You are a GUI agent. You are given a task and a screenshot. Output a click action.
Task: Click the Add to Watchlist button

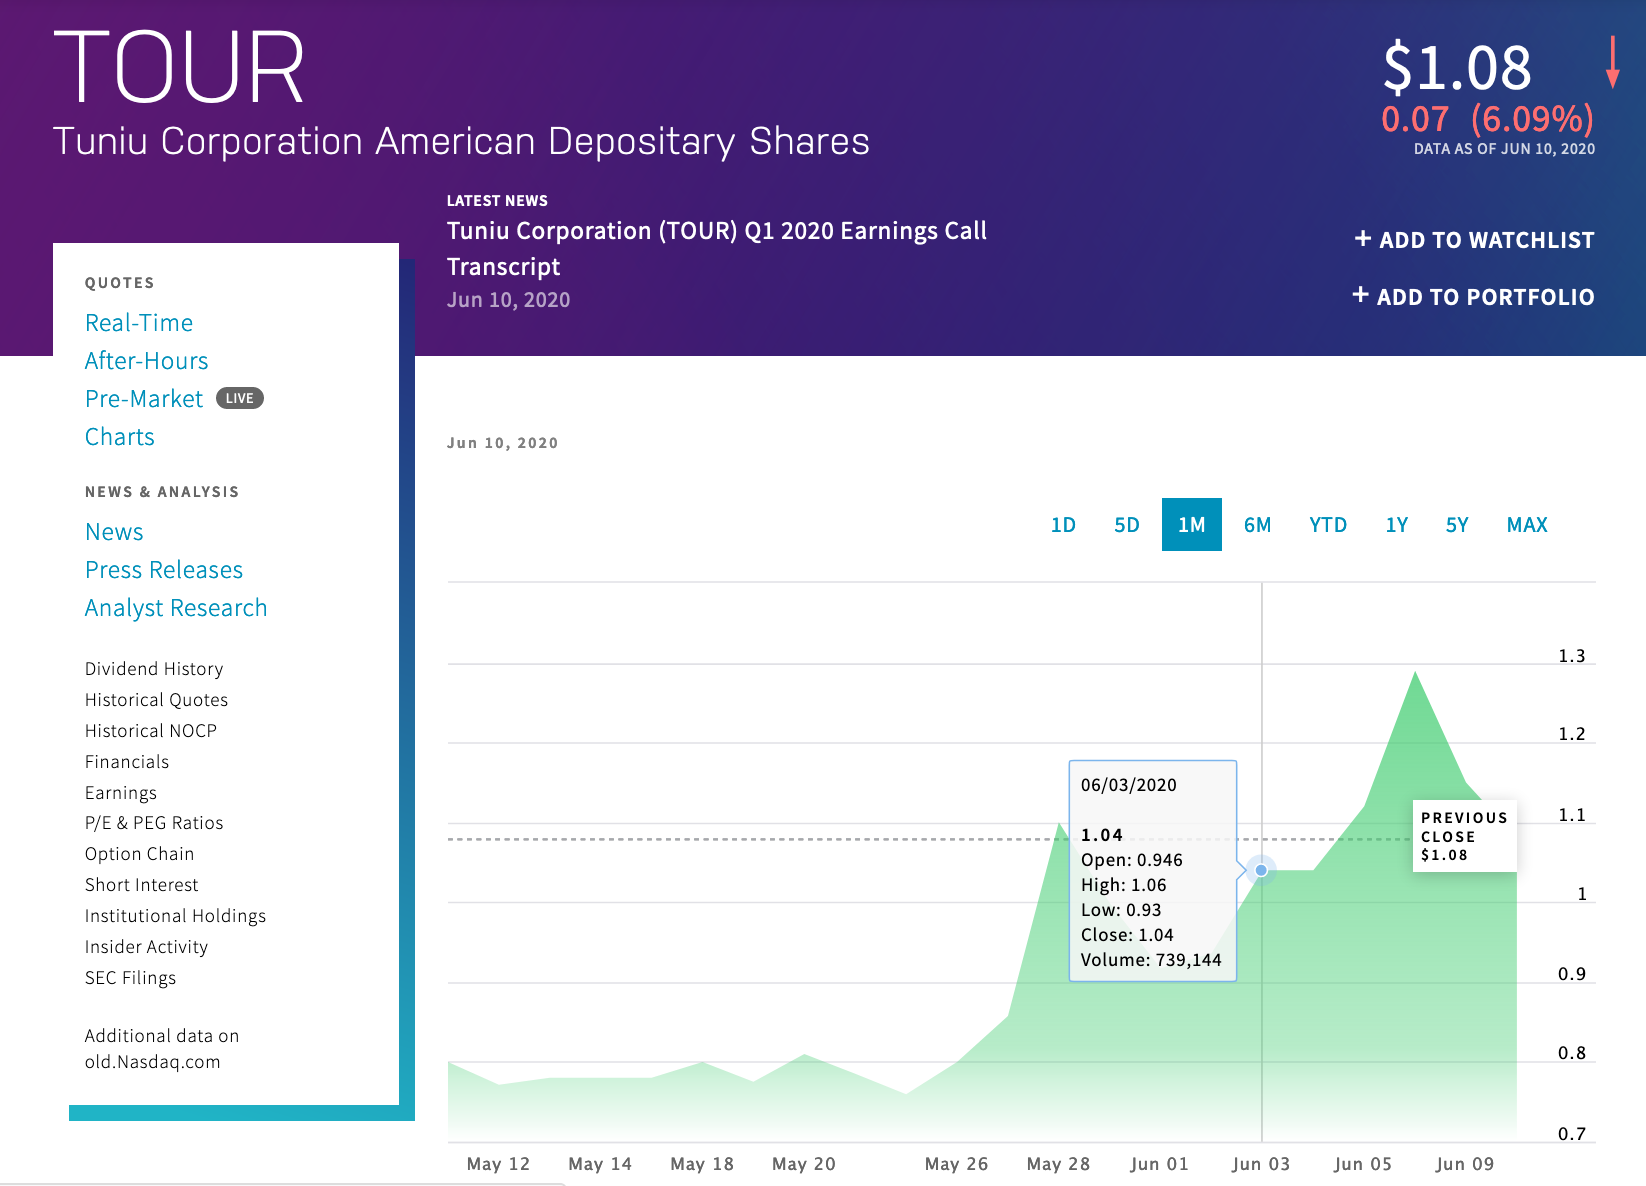pyautogui.click(x=1474, y=240)
